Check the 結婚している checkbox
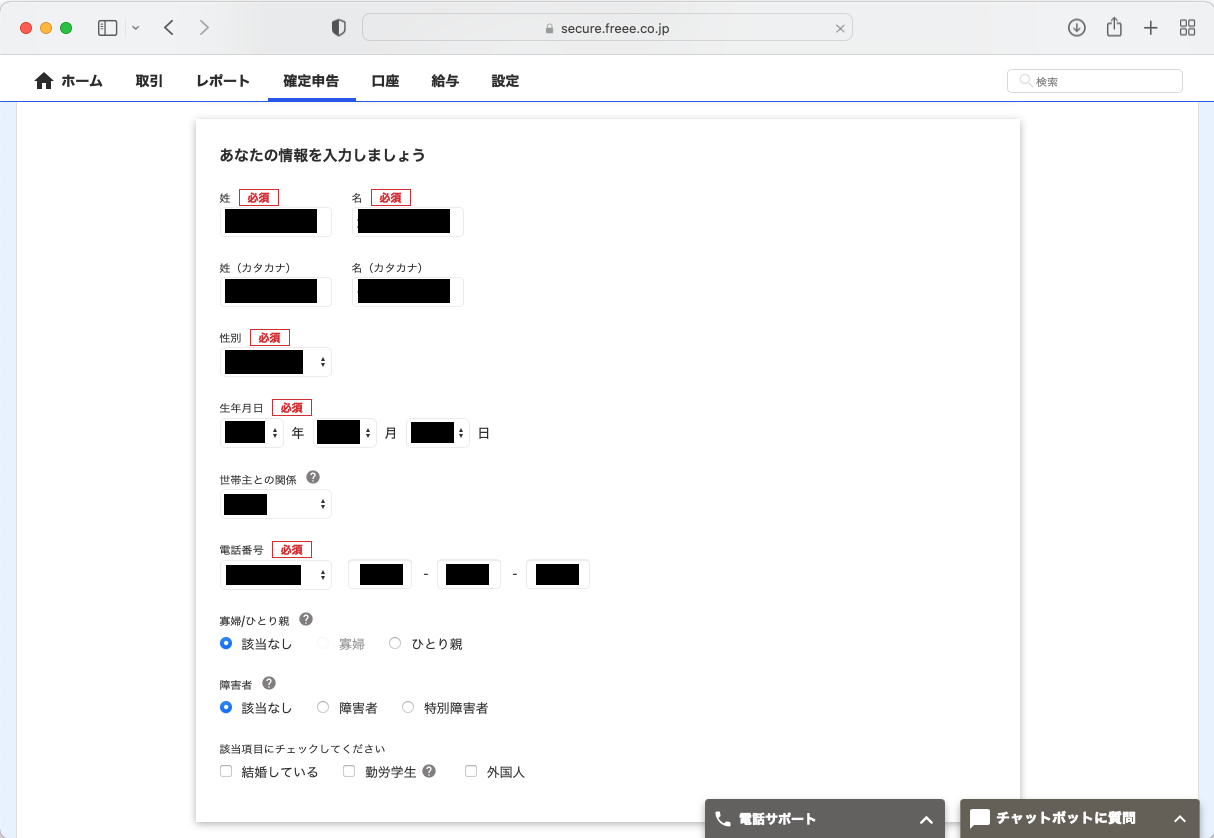The image size is (1214, 838). coord(226,771)
